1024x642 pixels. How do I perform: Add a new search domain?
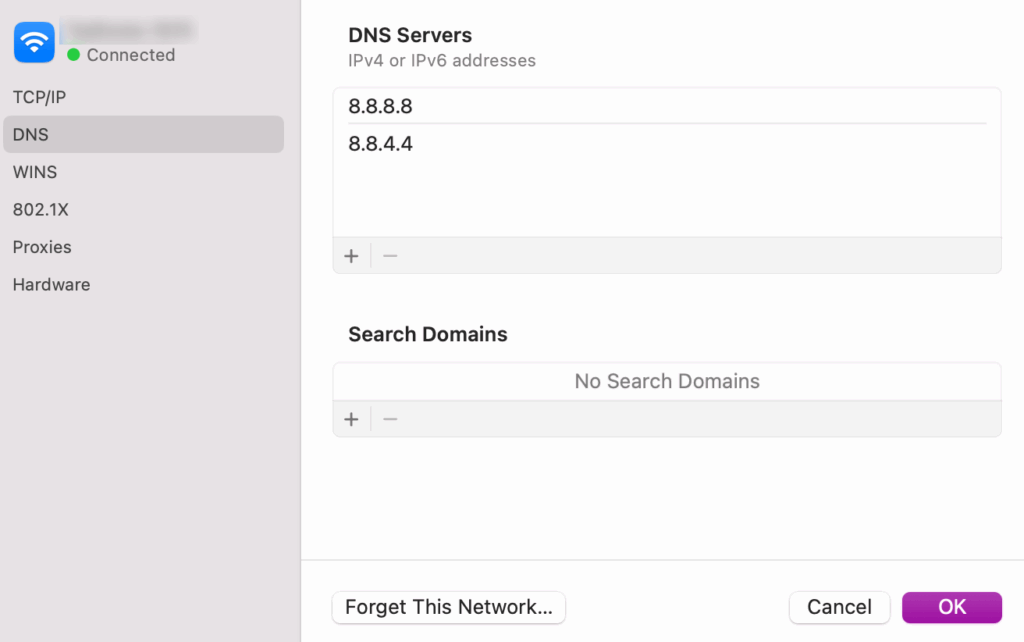351,418
